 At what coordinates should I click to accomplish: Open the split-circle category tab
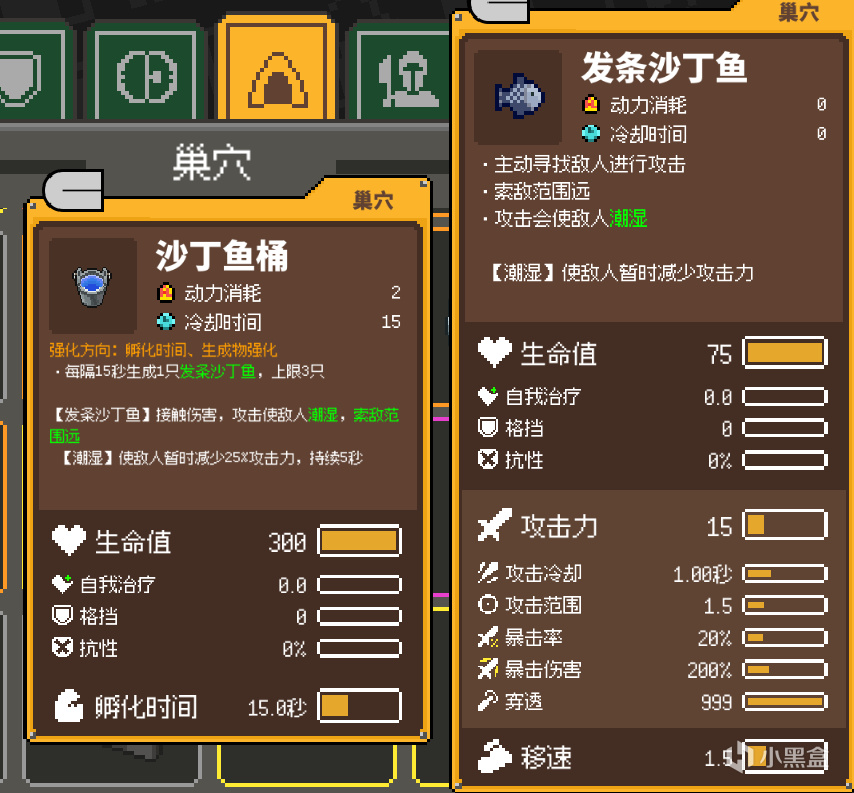coord(145,74)
